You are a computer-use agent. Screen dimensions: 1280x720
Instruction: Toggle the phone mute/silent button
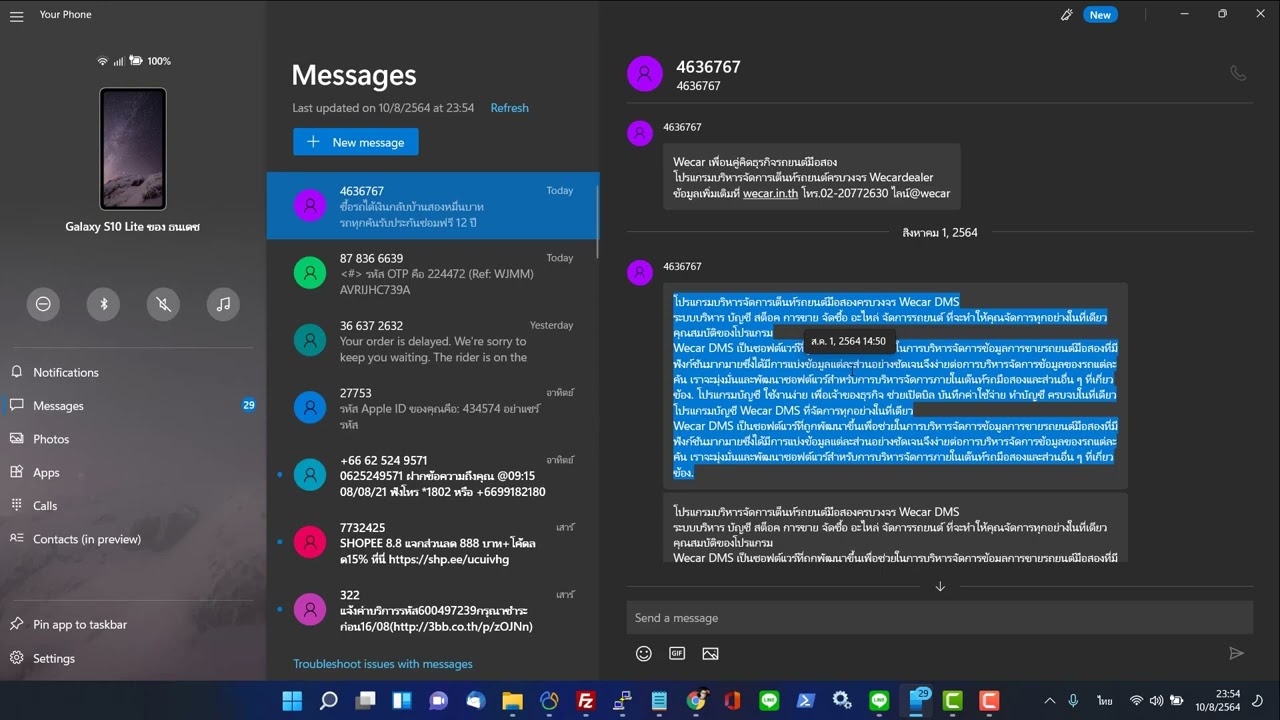pos(164,304)
